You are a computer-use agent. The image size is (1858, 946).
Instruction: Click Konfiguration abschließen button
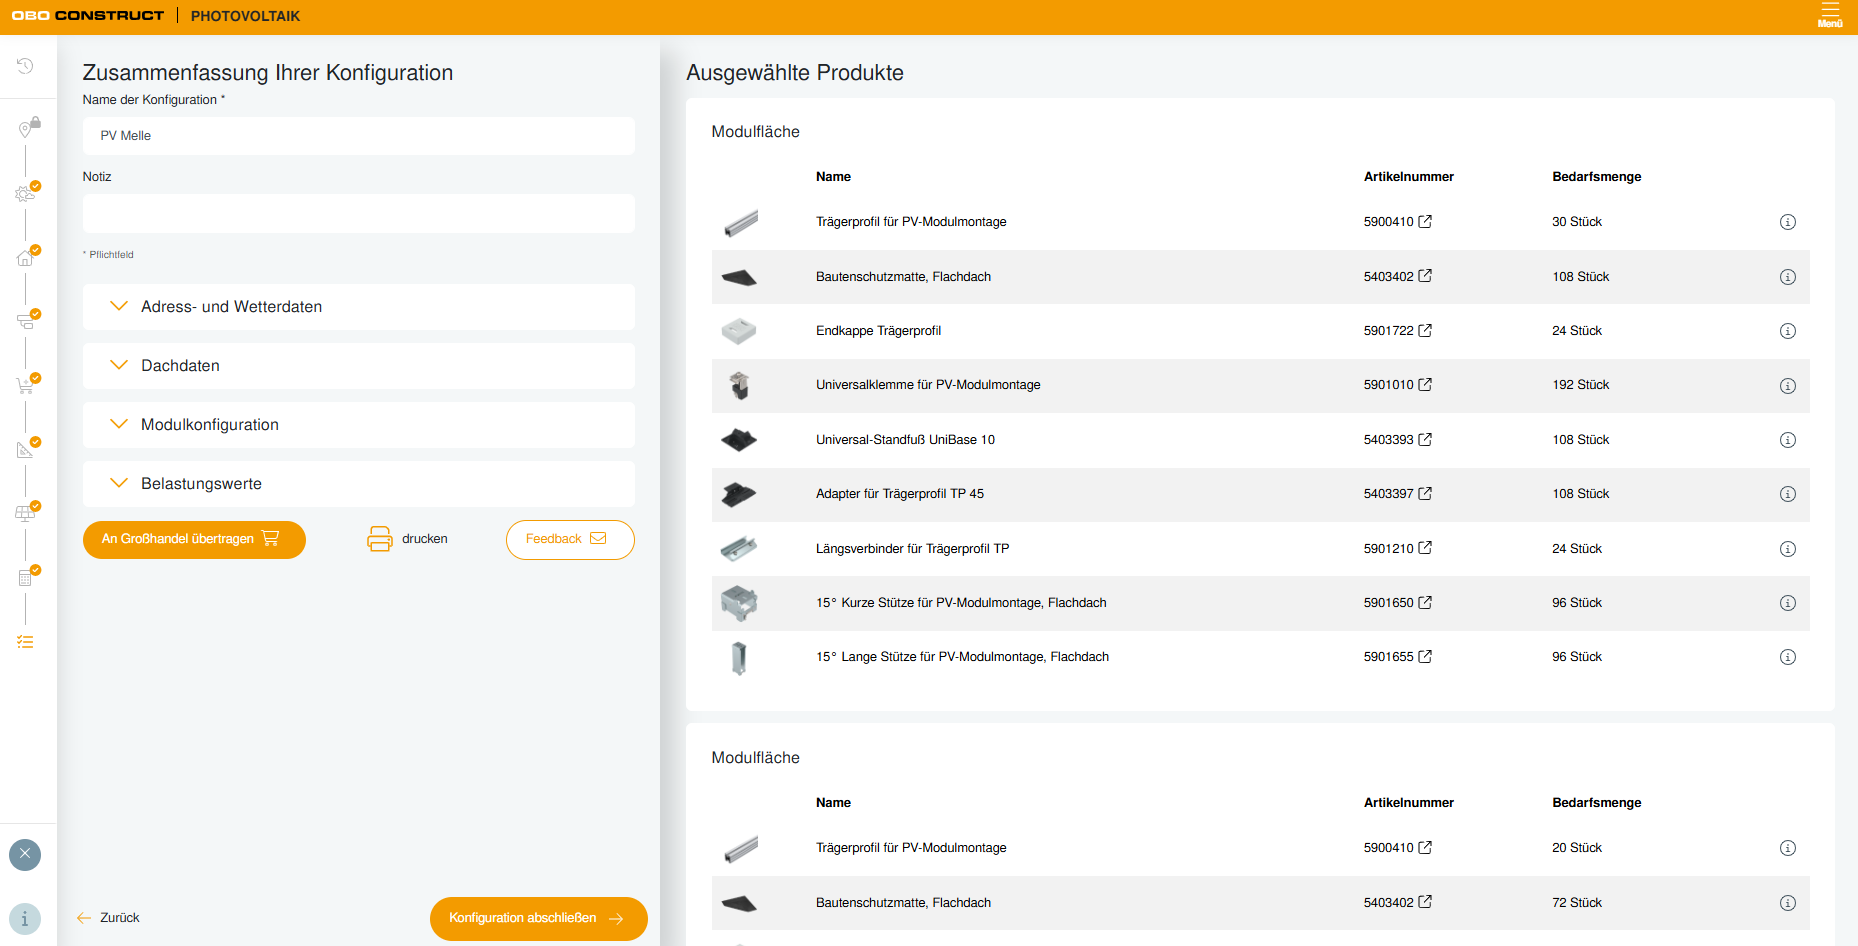[x=538, y=918]
